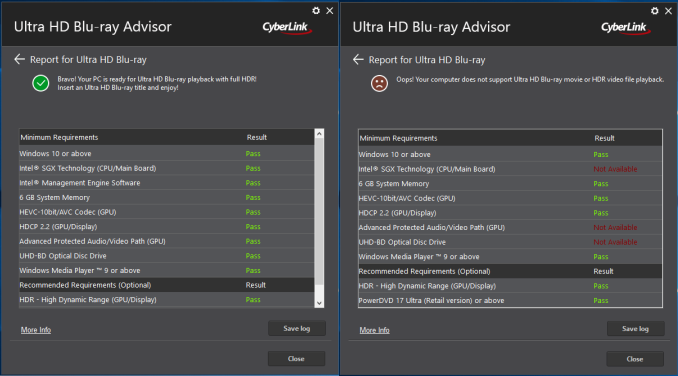Screen dimensions: 678x376
Task: Select 'Advanced Protected Audio/Video Path' row in right window
Action: (x=510, y=227)
